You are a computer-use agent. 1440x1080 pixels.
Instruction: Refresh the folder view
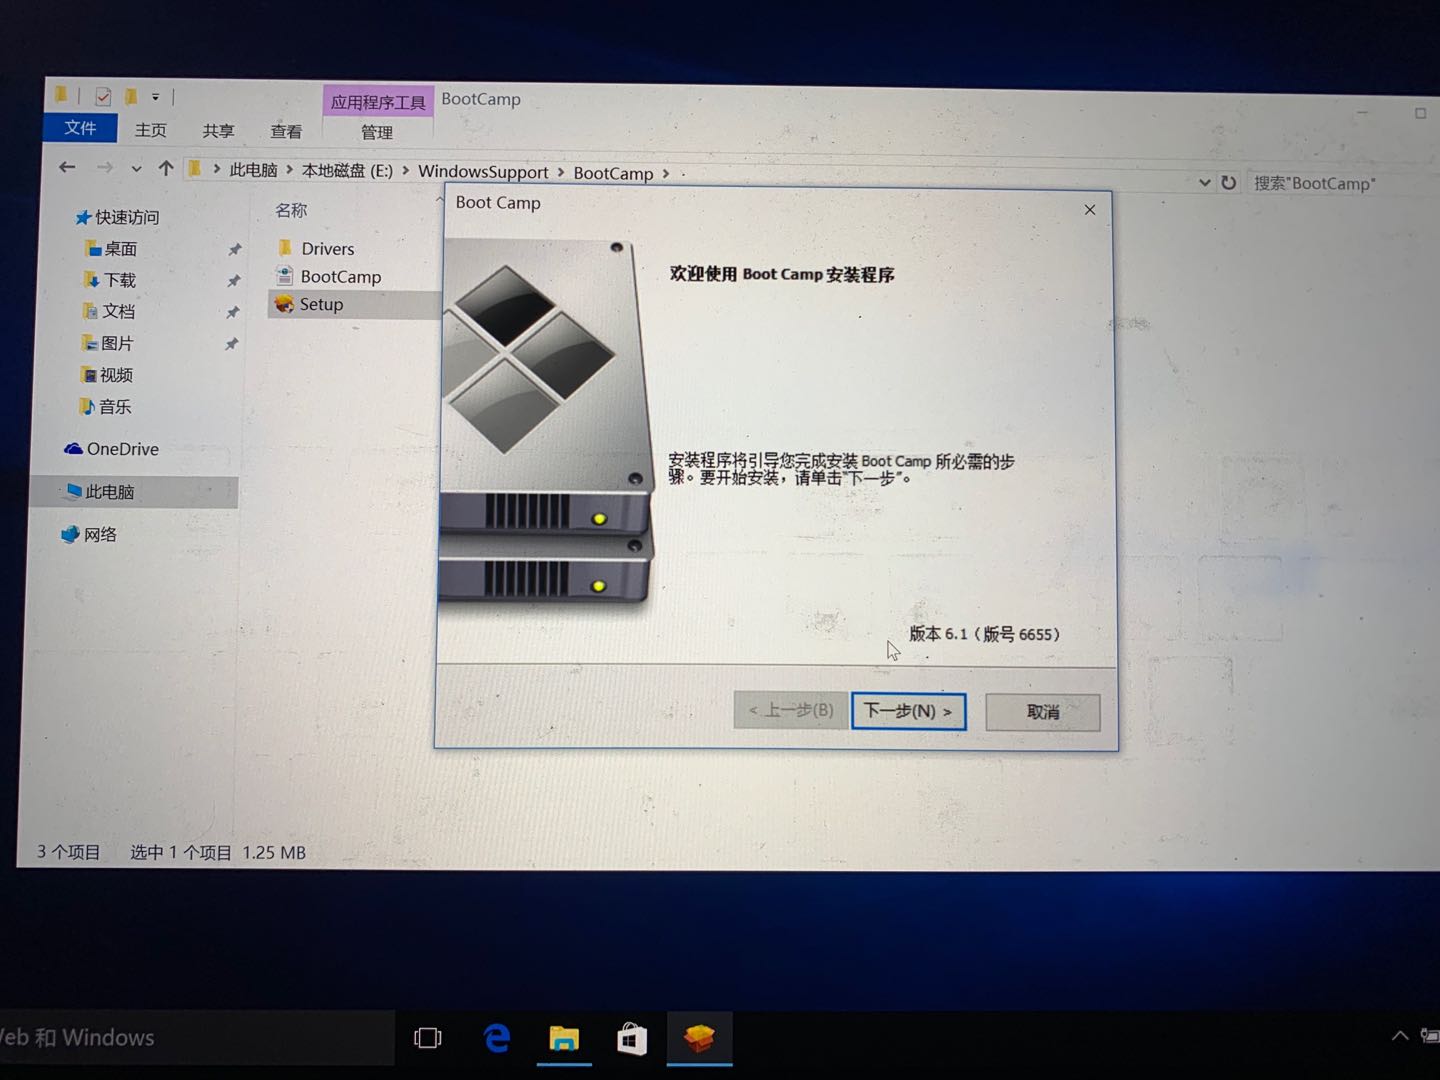coord(1229,183)
